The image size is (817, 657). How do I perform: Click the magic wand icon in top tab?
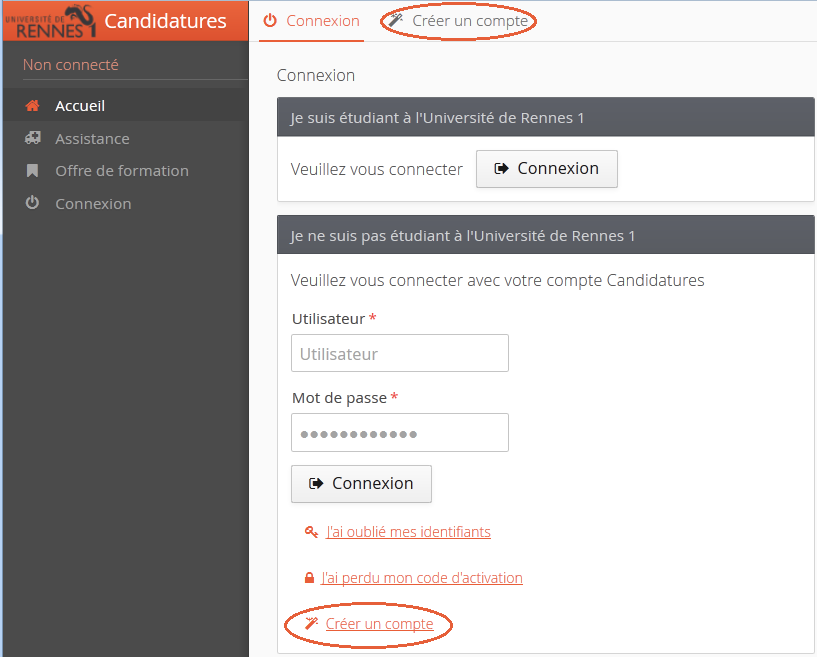[396, 21]
